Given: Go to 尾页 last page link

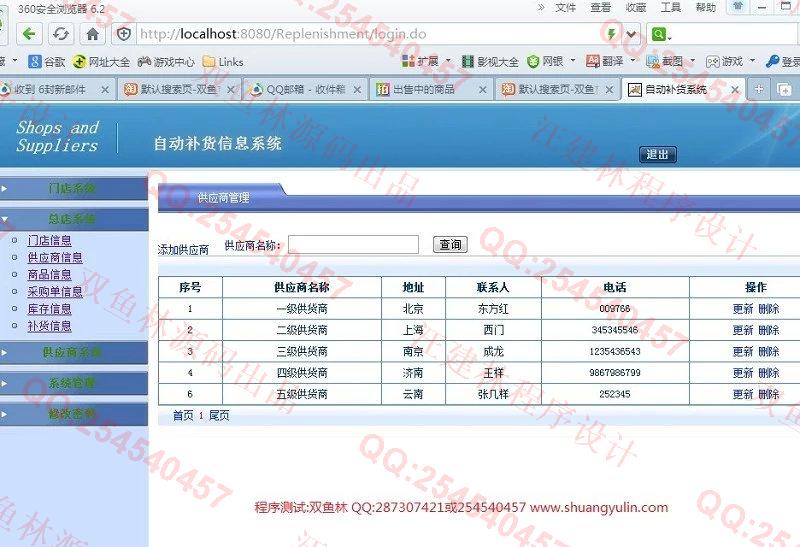Looking at the screenshot, I should click(x=219, y=415).
